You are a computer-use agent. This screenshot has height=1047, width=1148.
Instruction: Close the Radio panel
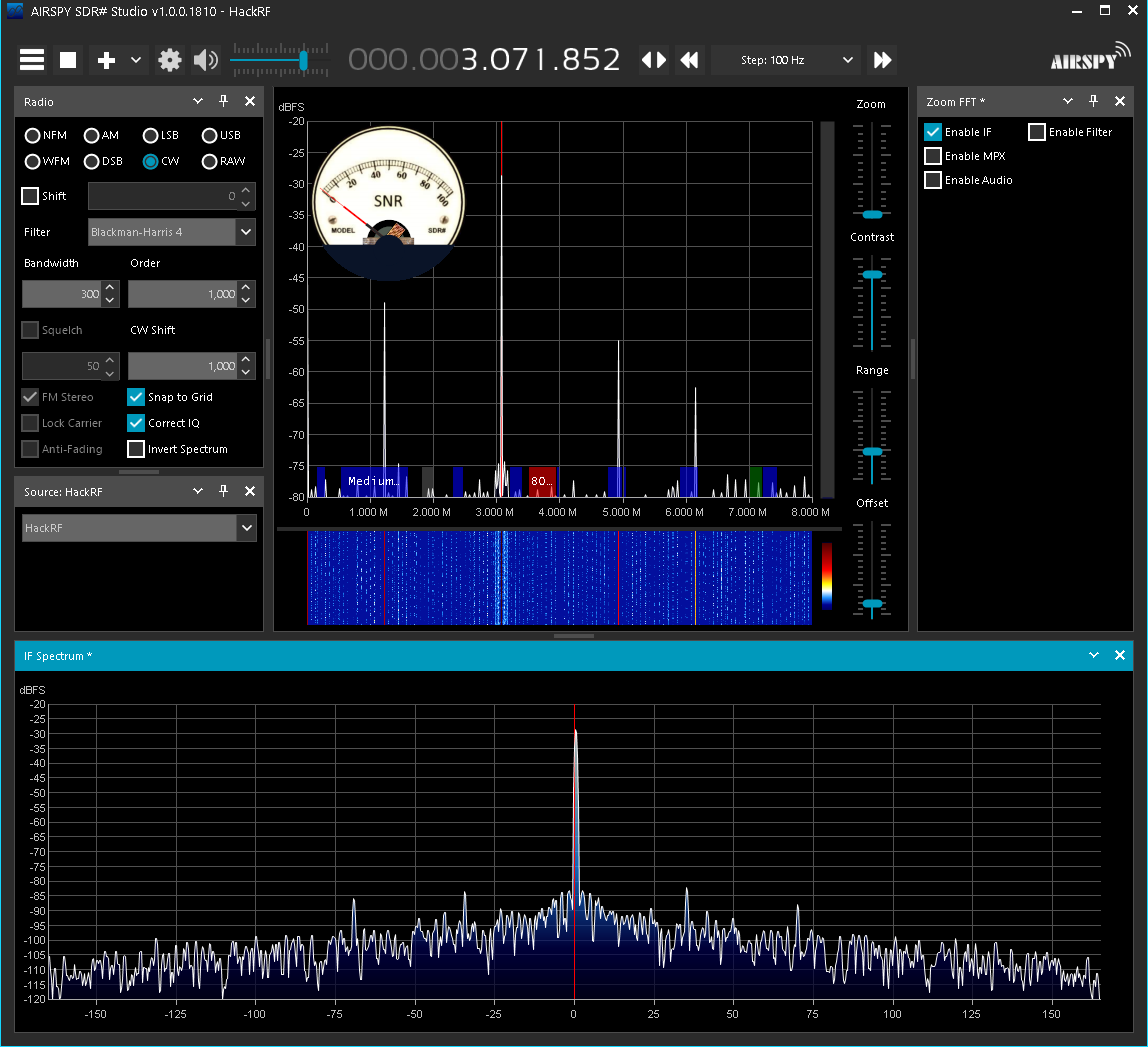250,101
